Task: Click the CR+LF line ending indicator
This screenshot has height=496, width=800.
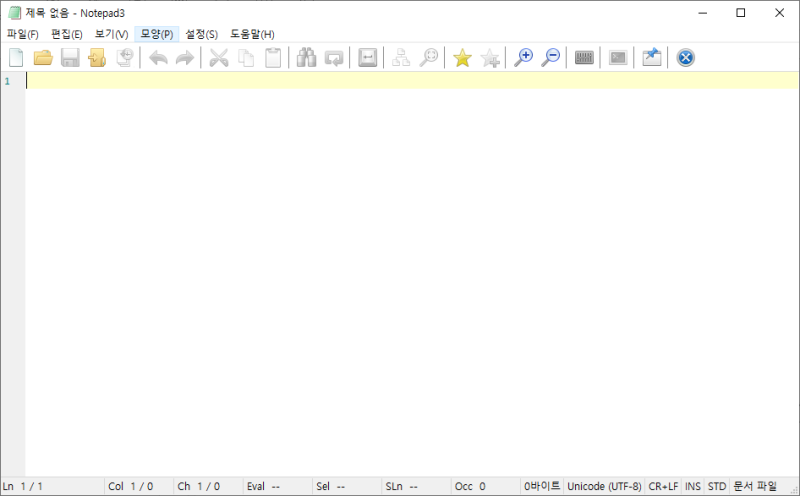Action: pyautogui.click(x=663, y=486)
